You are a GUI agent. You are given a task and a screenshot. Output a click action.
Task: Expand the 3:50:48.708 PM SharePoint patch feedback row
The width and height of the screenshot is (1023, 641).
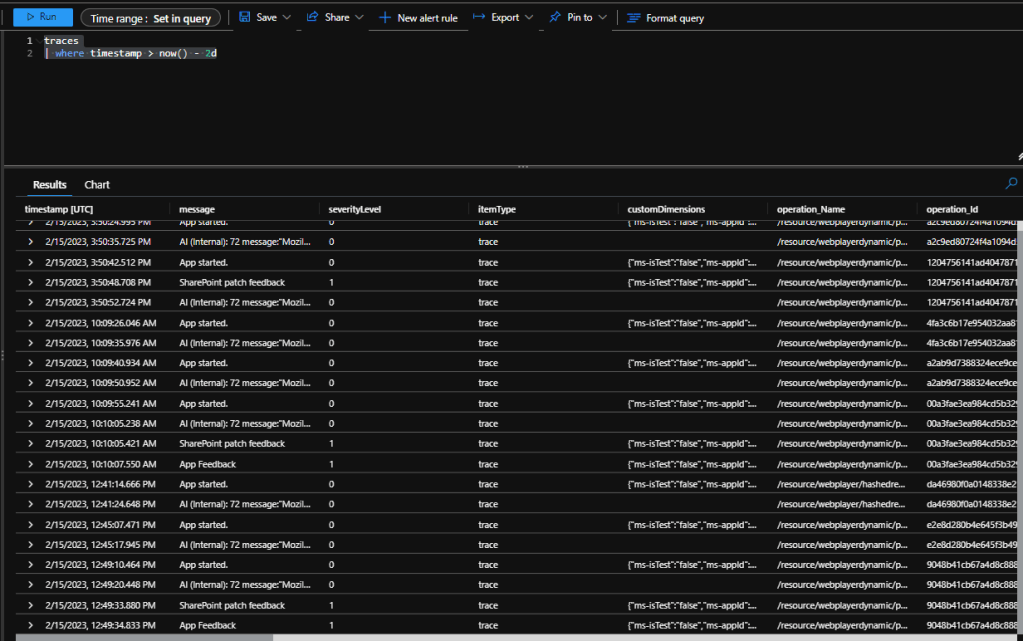(x=31, y=282)
